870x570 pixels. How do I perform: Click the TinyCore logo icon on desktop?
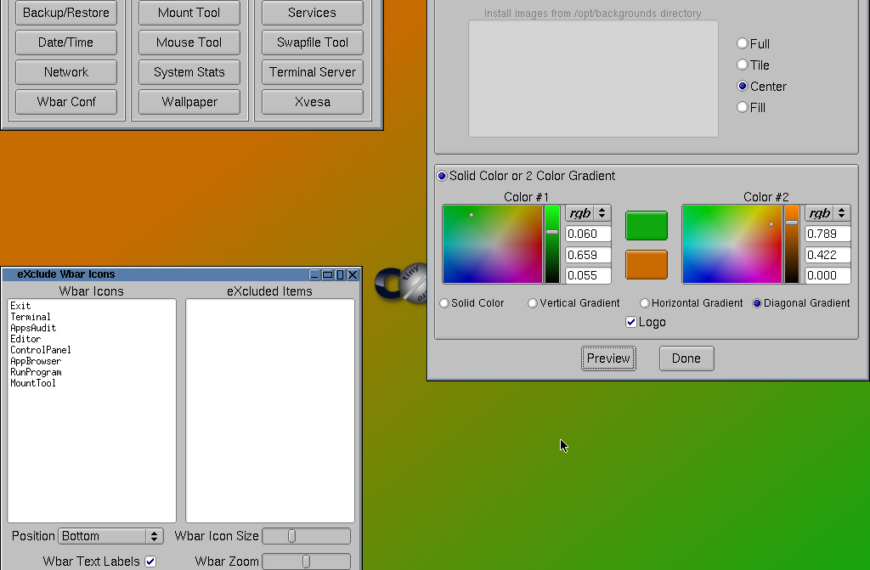point(402,282)
